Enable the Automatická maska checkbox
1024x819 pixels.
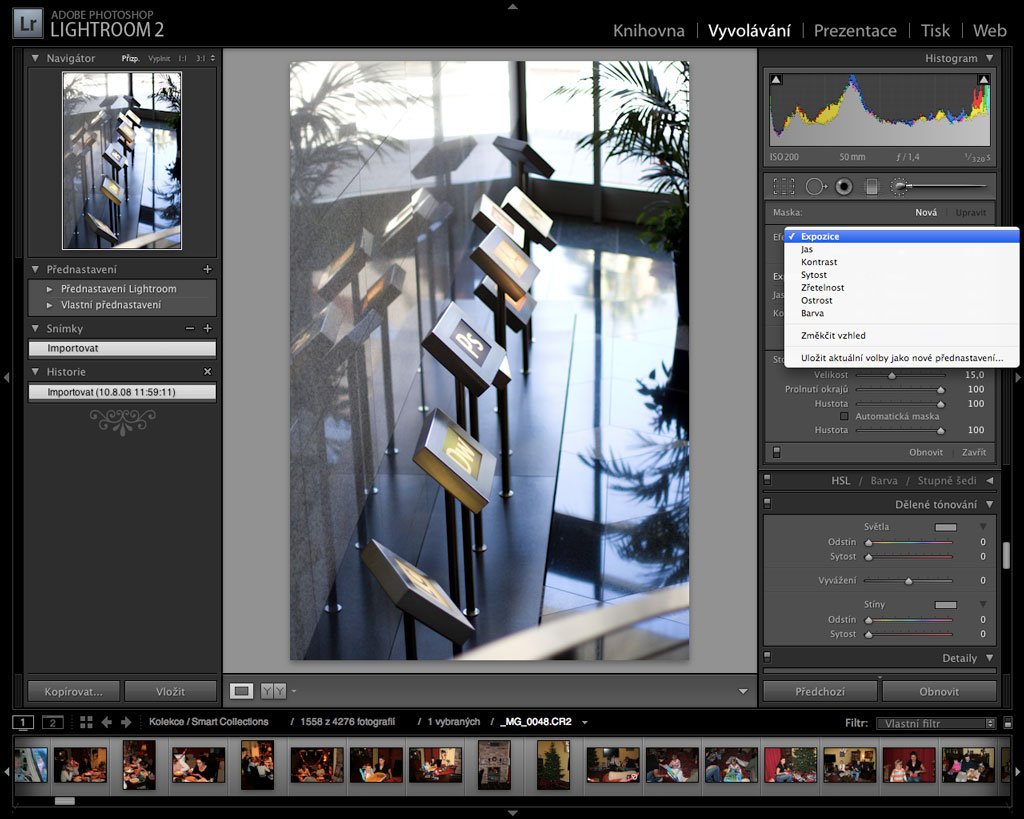click(x=845, y=416)
